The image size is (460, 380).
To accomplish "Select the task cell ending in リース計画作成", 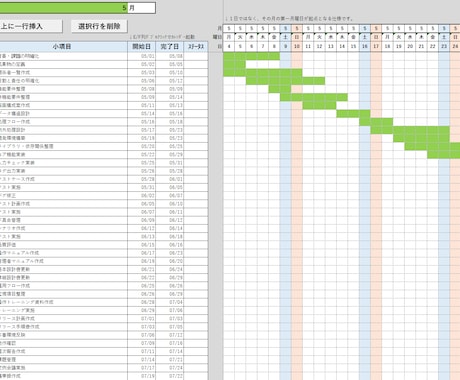I will click(63, 318).
